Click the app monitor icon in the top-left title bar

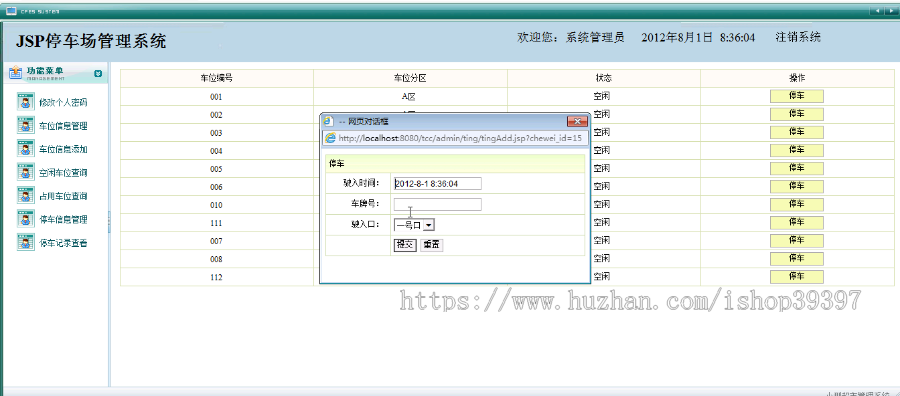pyautogui.click(x=10, y=11)
